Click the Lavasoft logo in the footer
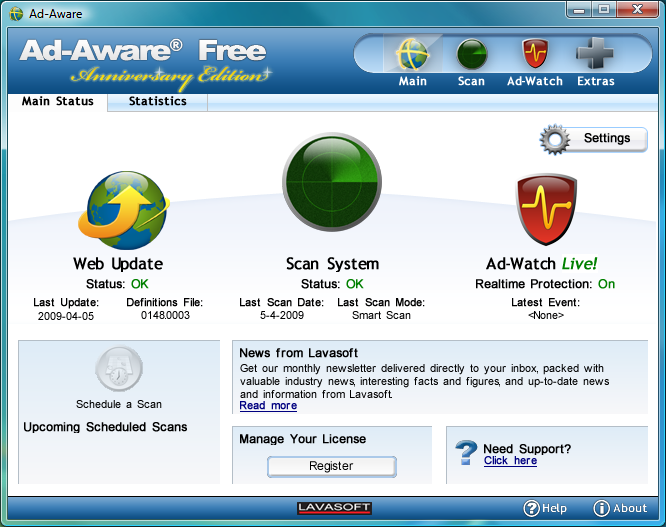The width and height of the screenshot is (666, 527). pos(334,508)
